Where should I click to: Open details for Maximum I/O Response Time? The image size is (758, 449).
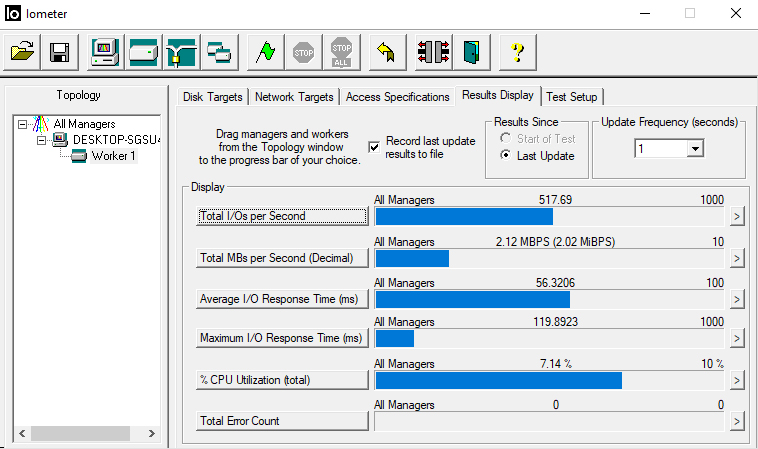point(736,338)
